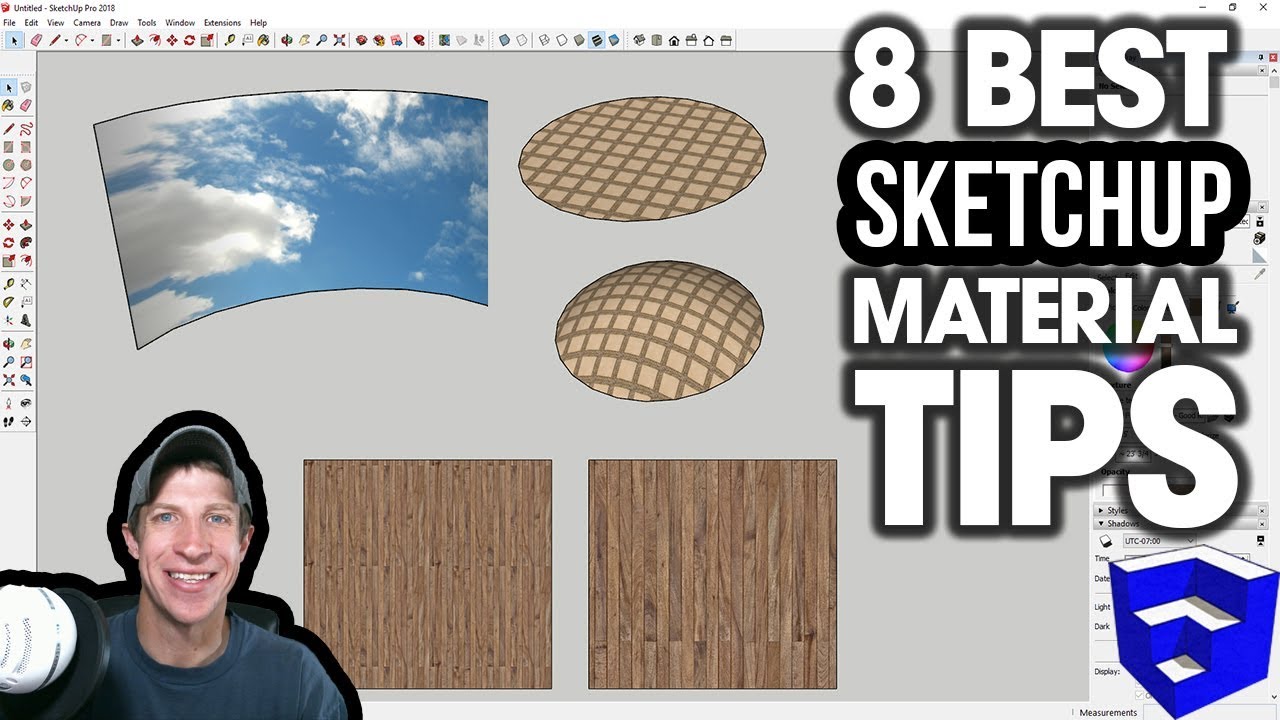Switch to the Front view
Screen dimensions: 1280x720
coord(673,41)
